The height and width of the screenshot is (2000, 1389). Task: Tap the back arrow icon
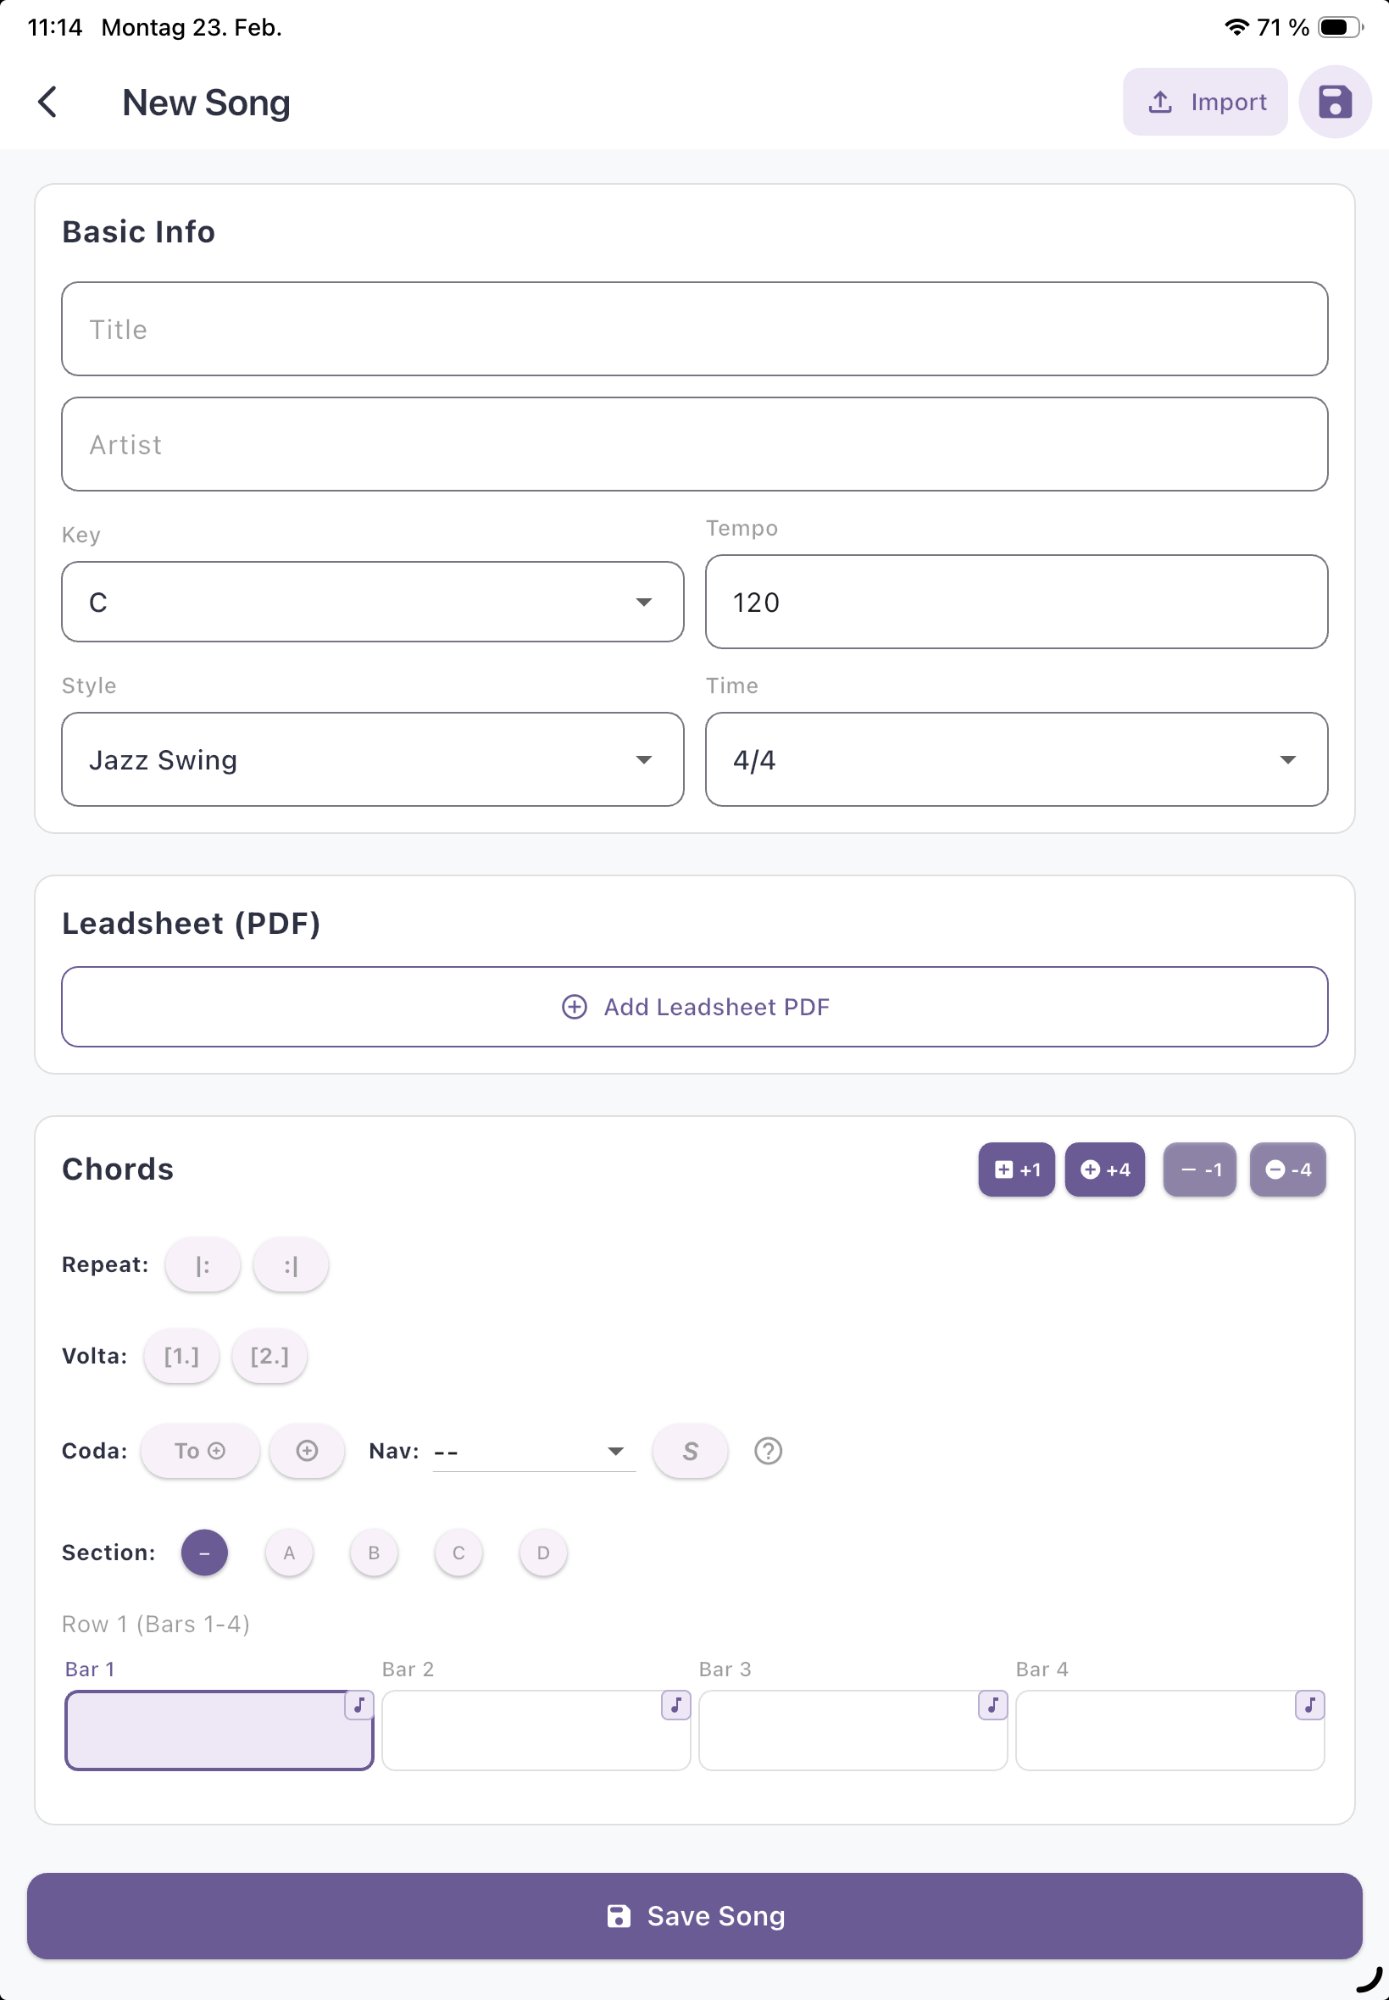47,102
